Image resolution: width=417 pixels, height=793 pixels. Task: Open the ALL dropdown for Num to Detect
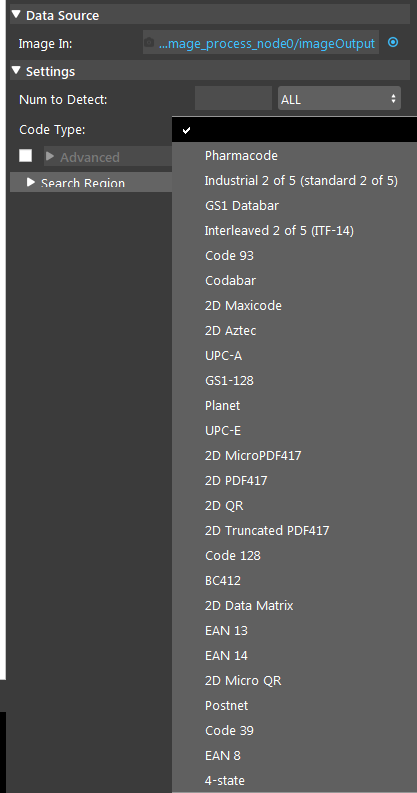(x=339, y=99)
